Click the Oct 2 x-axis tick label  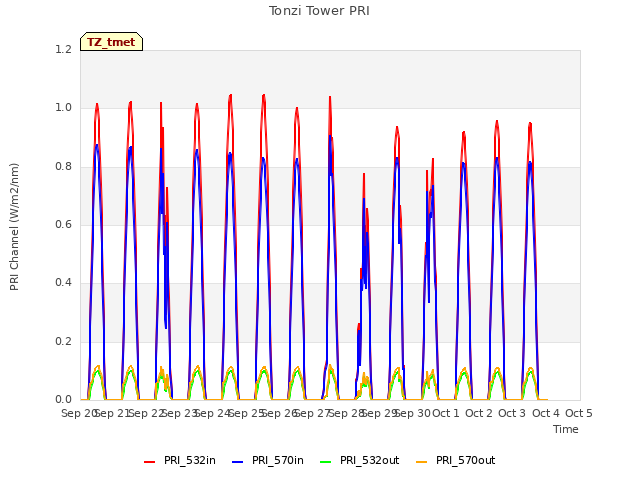(x=479, y=413)
